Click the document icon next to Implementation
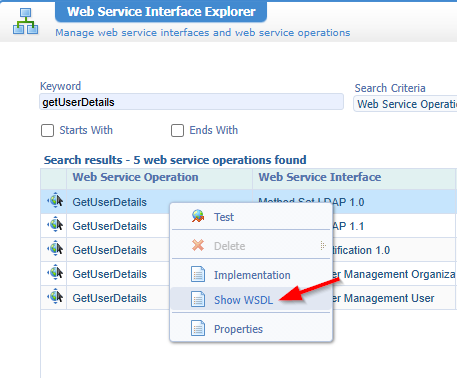This screenshot has width=457, height=378. (x=198, y=274)
